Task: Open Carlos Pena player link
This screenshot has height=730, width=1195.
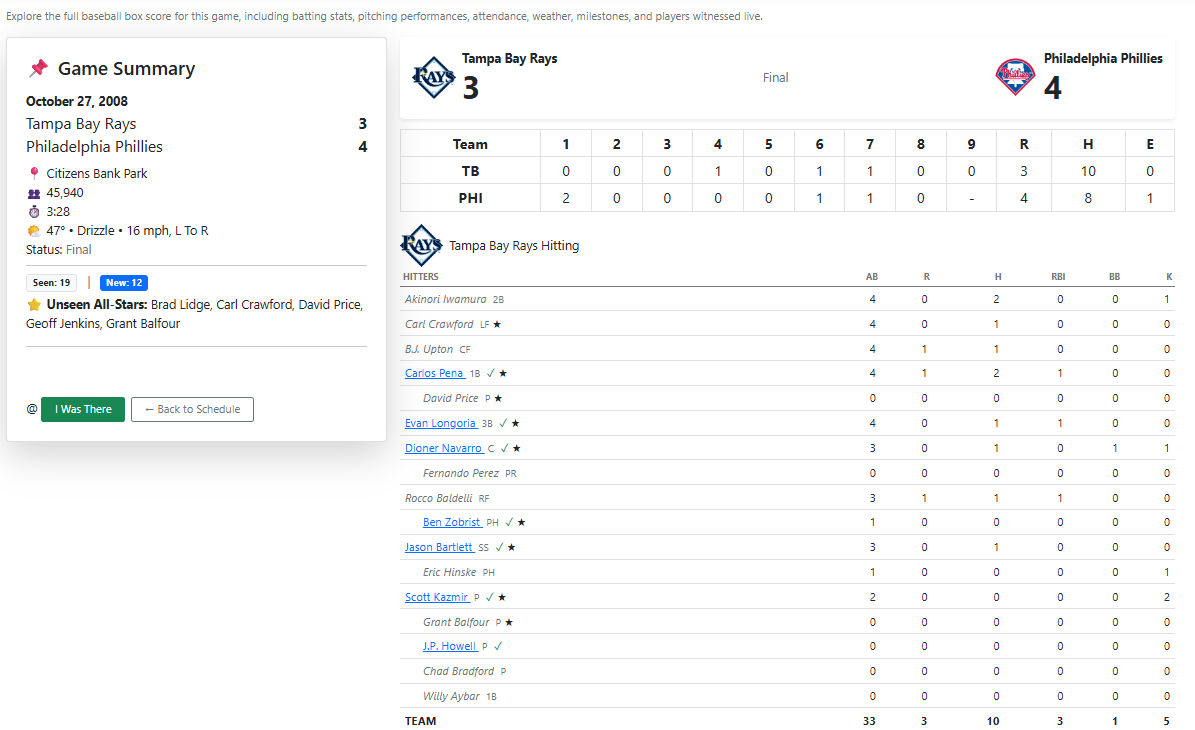Action: [434, 373]
